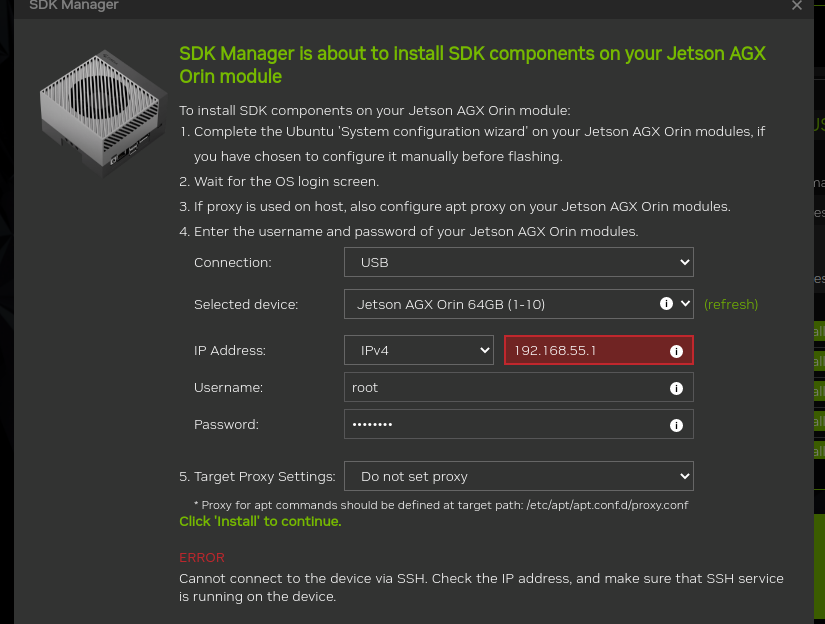Click the SDK Manager title bar text
Image resolution: width=825 pixels, height=624 pixels.
(74, 5)
